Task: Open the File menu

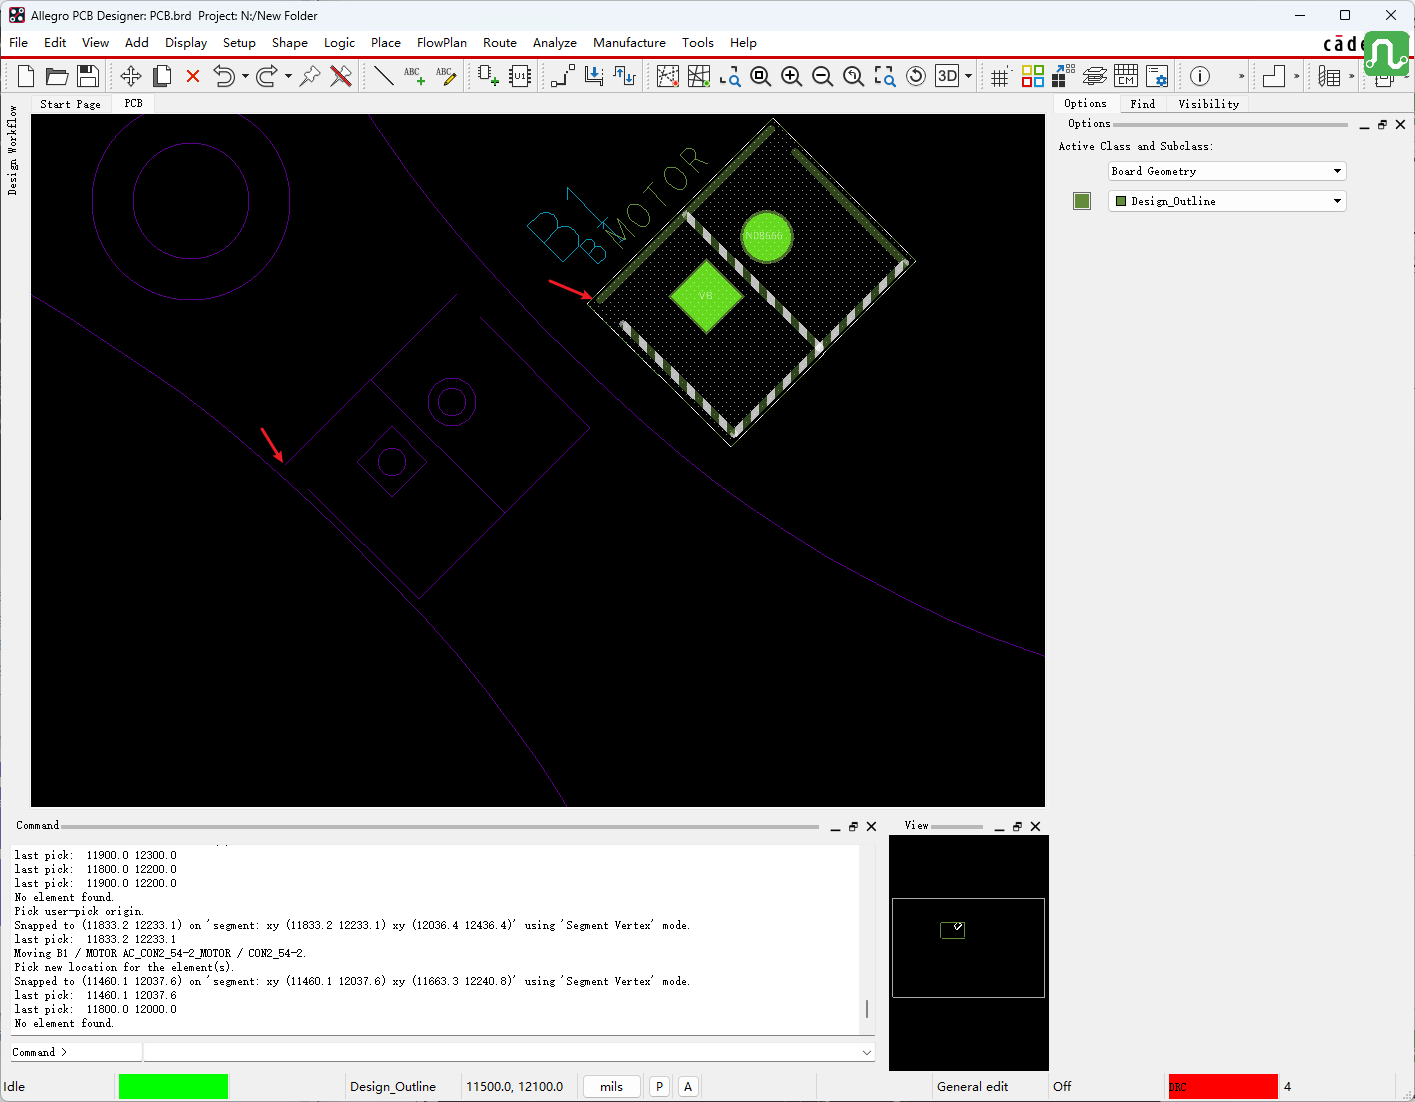Action: click(18, 42)
